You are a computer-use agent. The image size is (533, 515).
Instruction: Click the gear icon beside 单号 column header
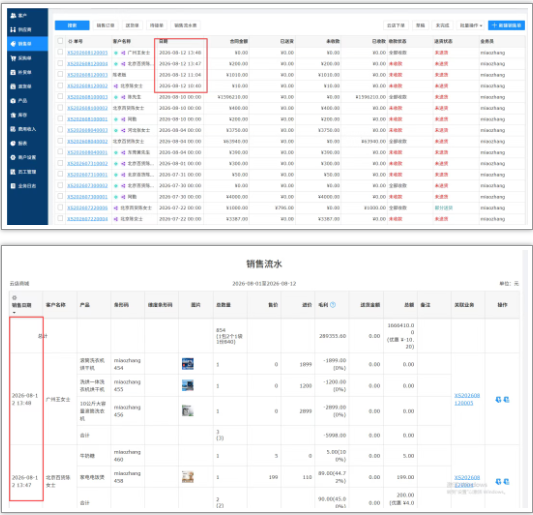coord(70,41)
